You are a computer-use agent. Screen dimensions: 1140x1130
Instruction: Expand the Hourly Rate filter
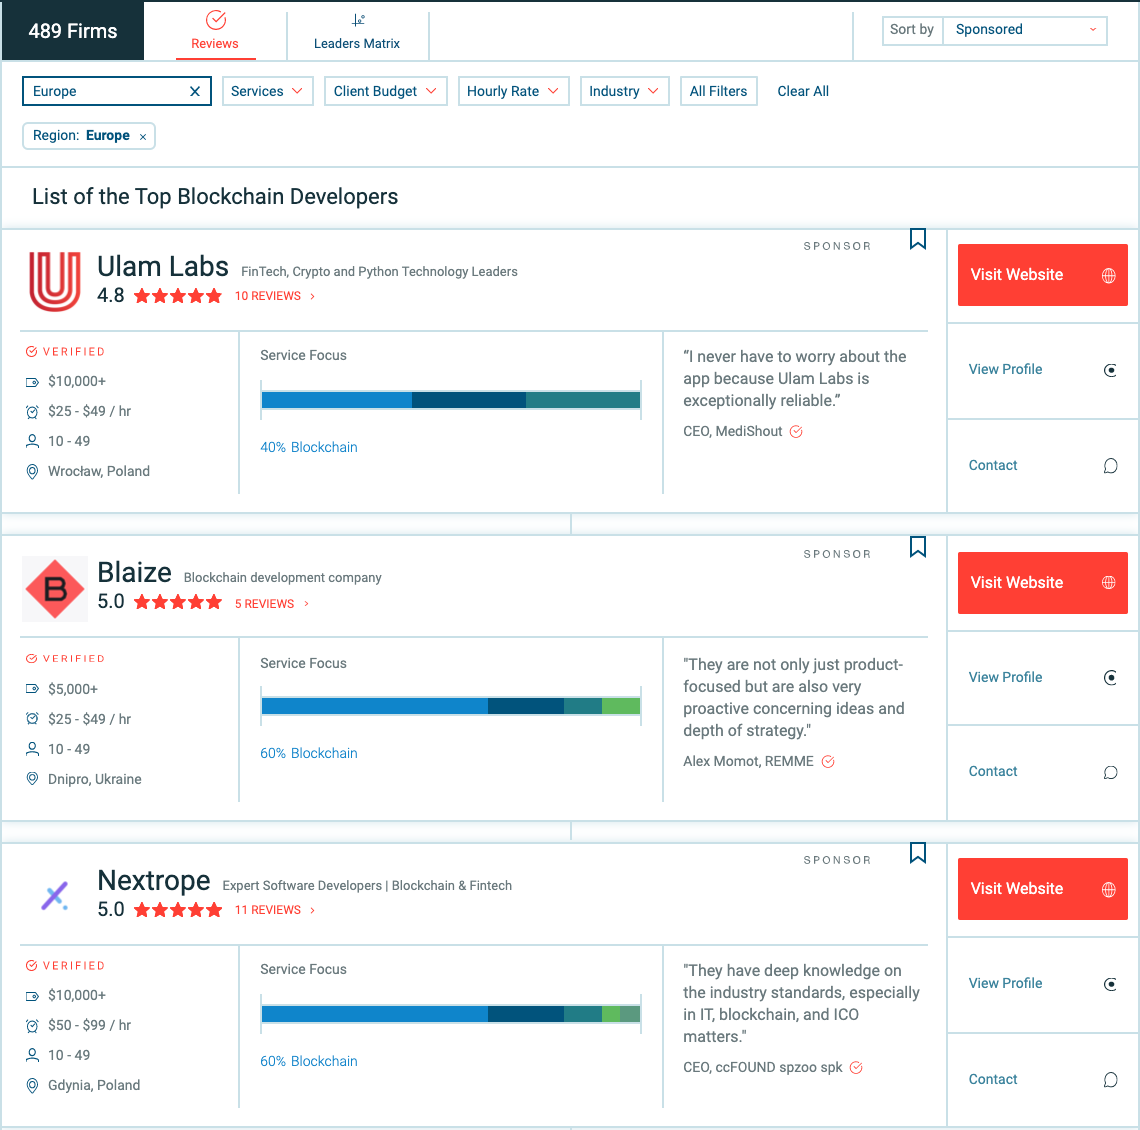513,92
